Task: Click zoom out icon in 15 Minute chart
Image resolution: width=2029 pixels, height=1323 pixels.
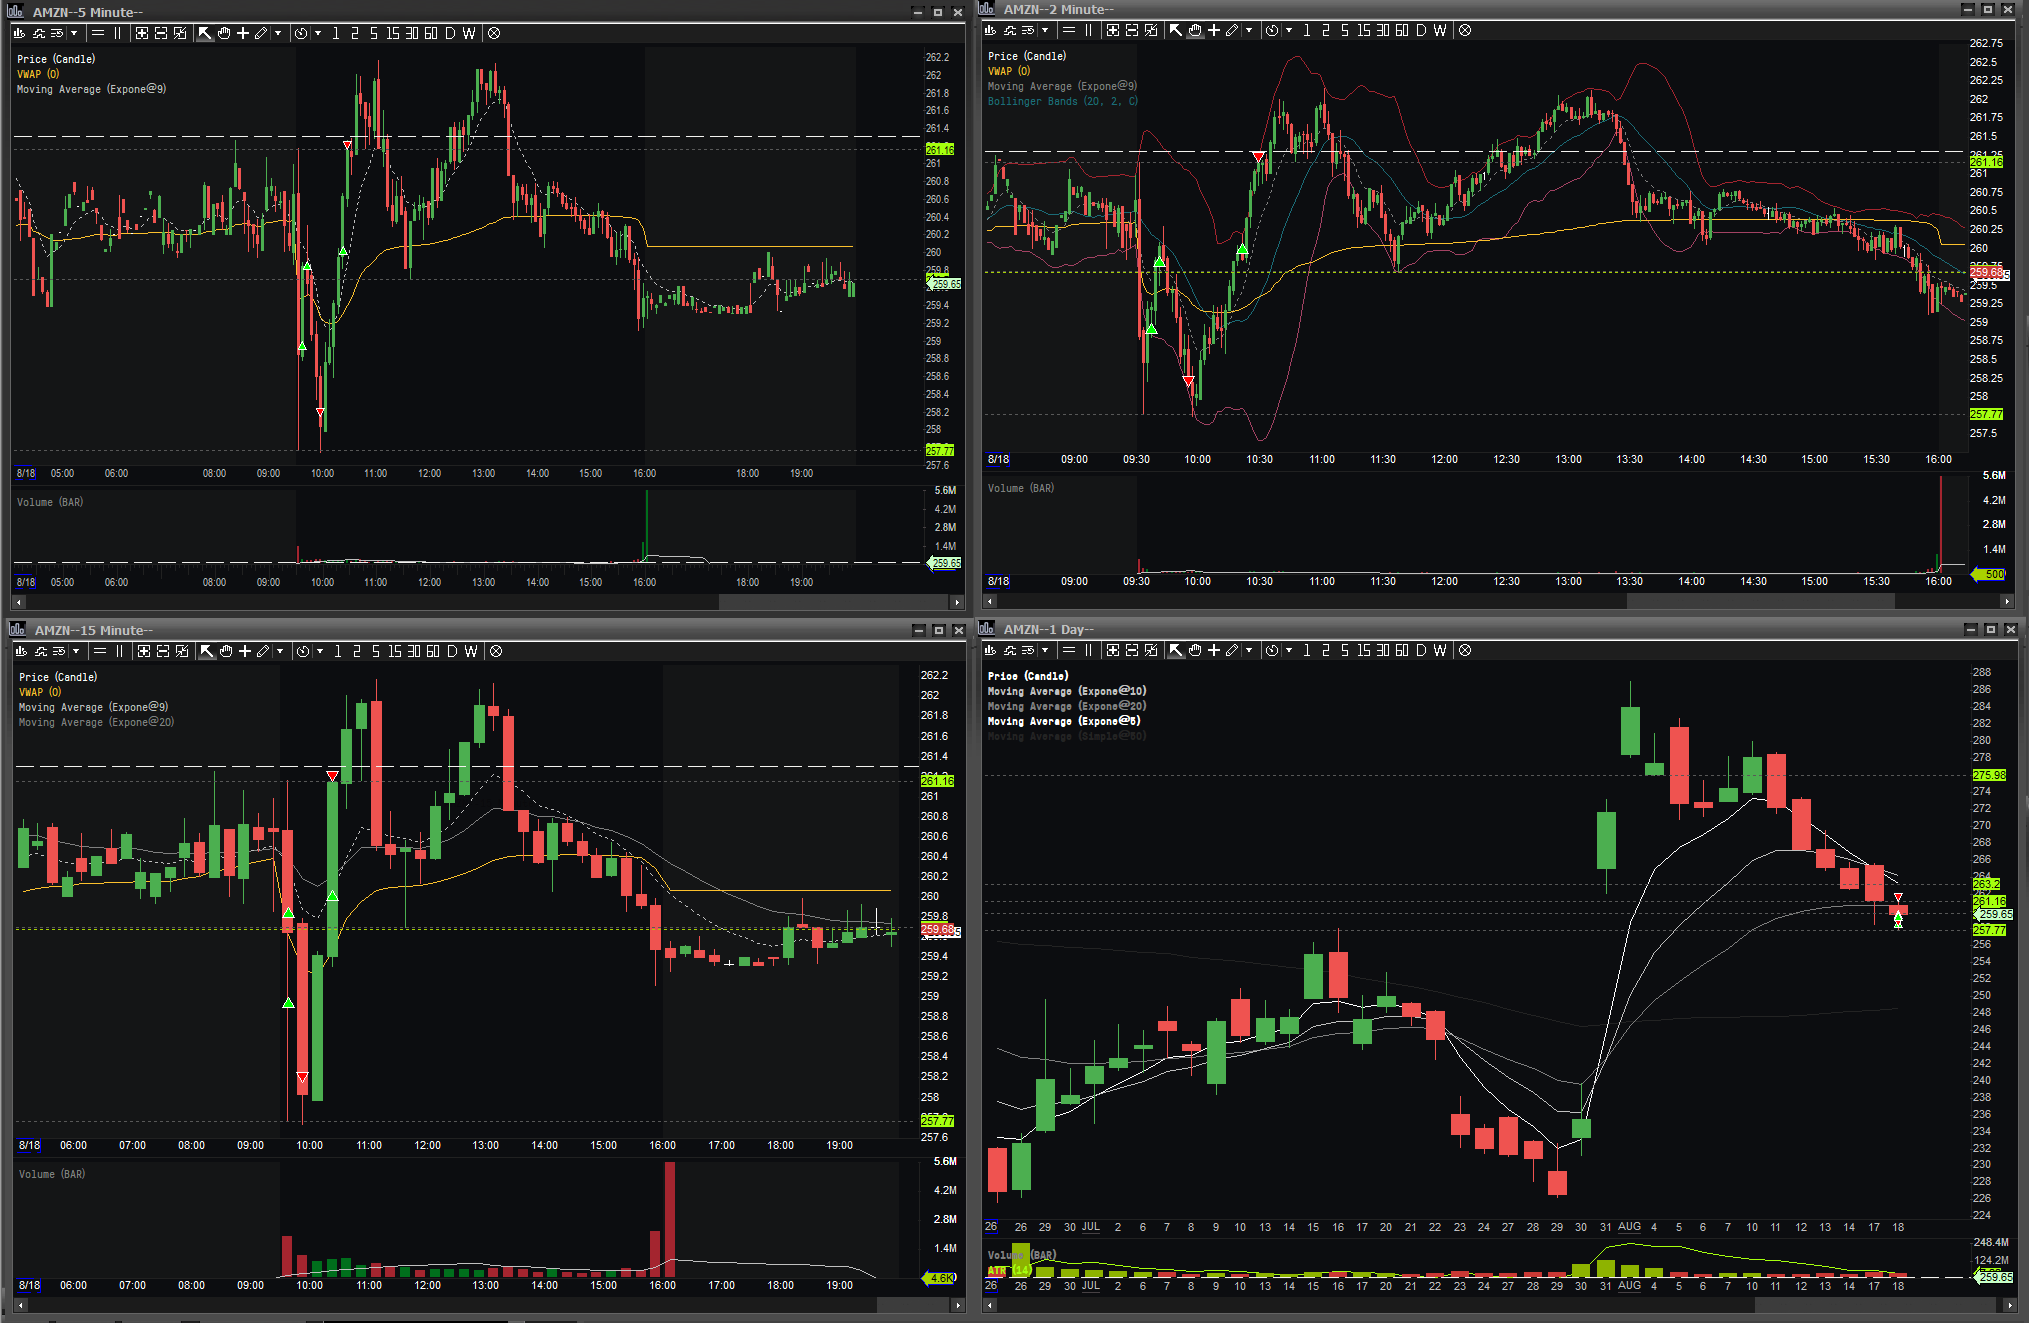Action: (x=163, y=651)
